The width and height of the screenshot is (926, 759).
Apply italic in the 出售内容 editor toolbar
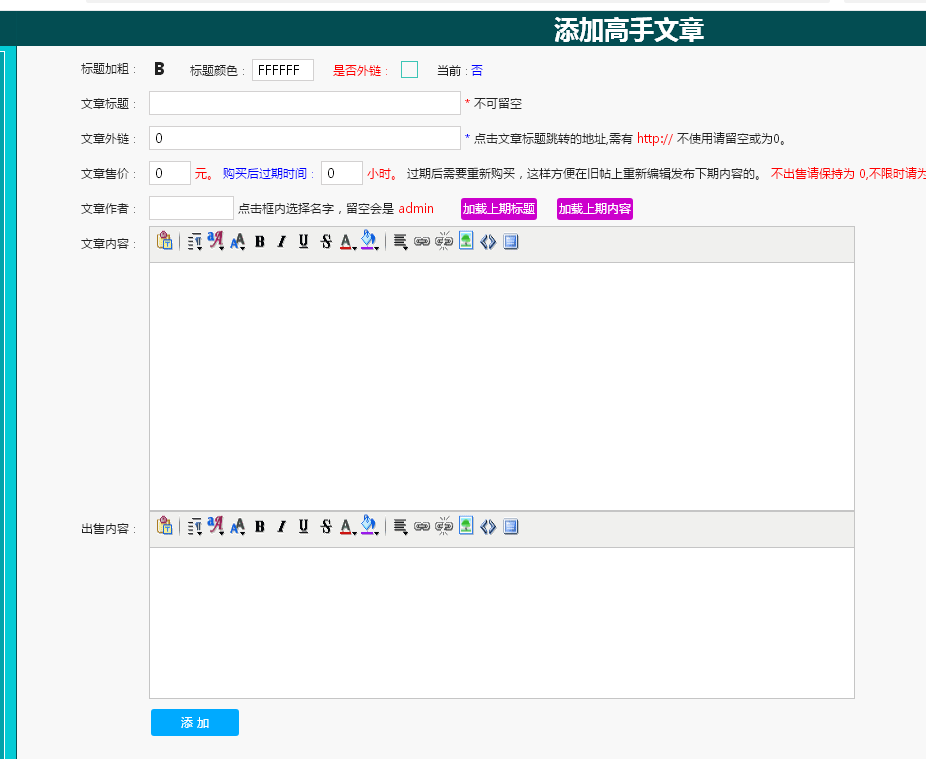coord(282,526)
